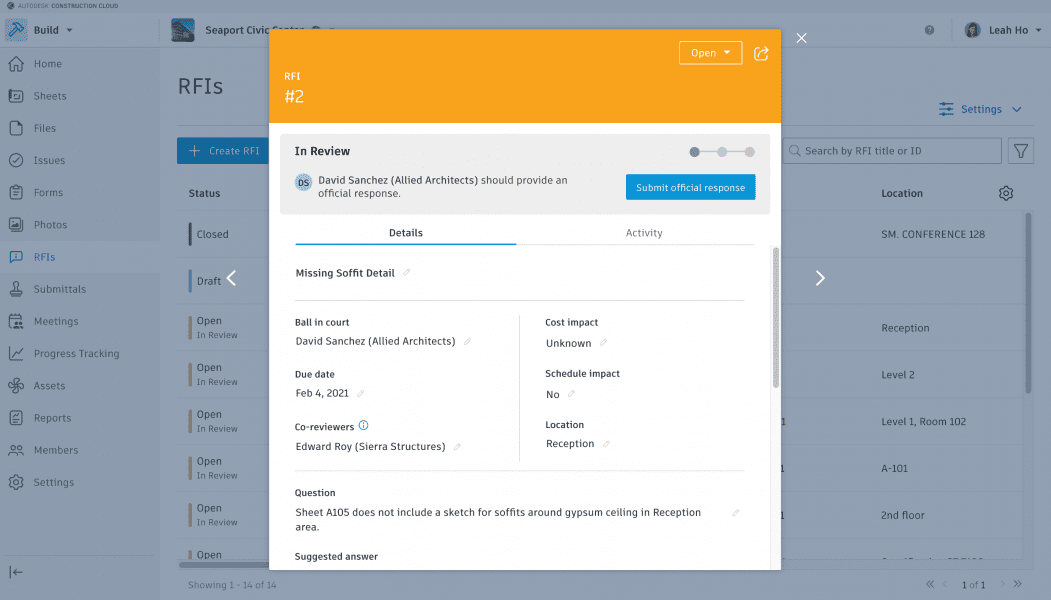Image resolution: width=1051 pixels, height=600 pixels.
Task: Edit the Question text pencil icon
Action: 735,512
